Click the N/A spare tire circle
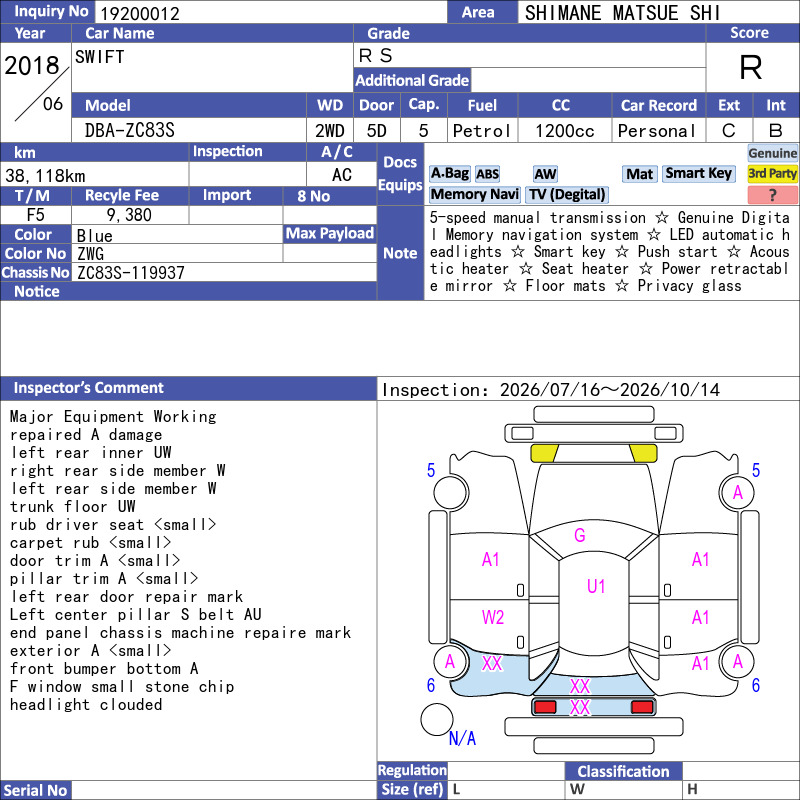Image resolution: width=800 pixels, height=800 pixels. point(437,719)
